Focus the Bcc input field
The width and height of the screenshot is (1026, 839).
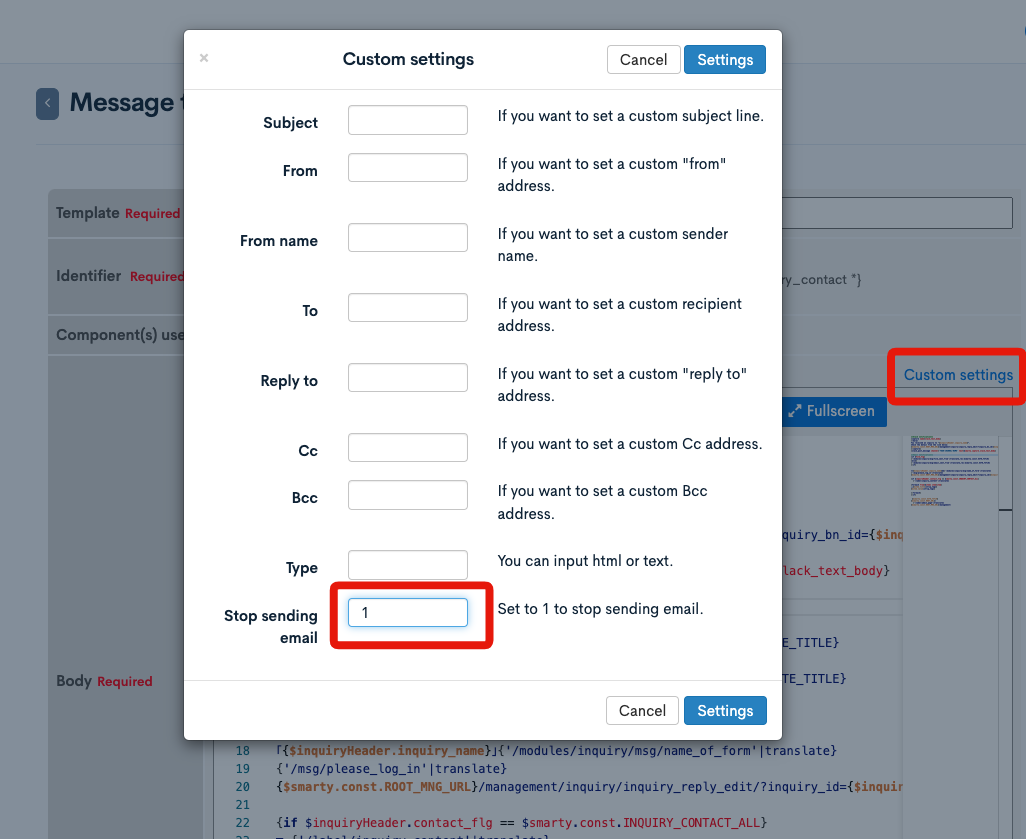[x=407, y=494]
